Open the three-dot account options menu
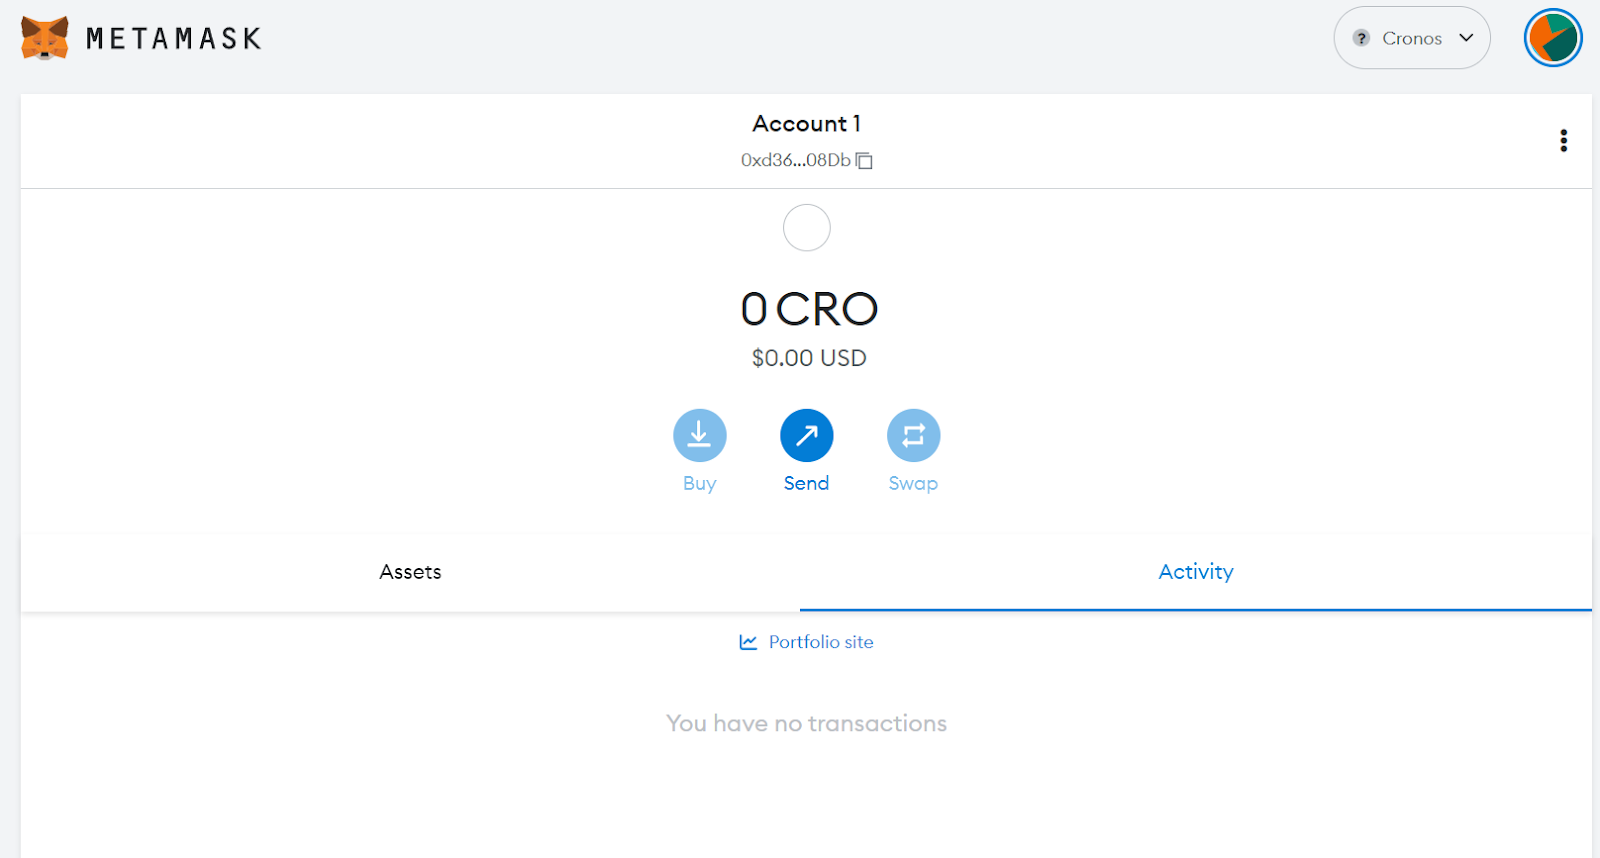Image resolution: width=1600 pixels, height=858 pixels. pyautogui.click(x=1564, y=141)
